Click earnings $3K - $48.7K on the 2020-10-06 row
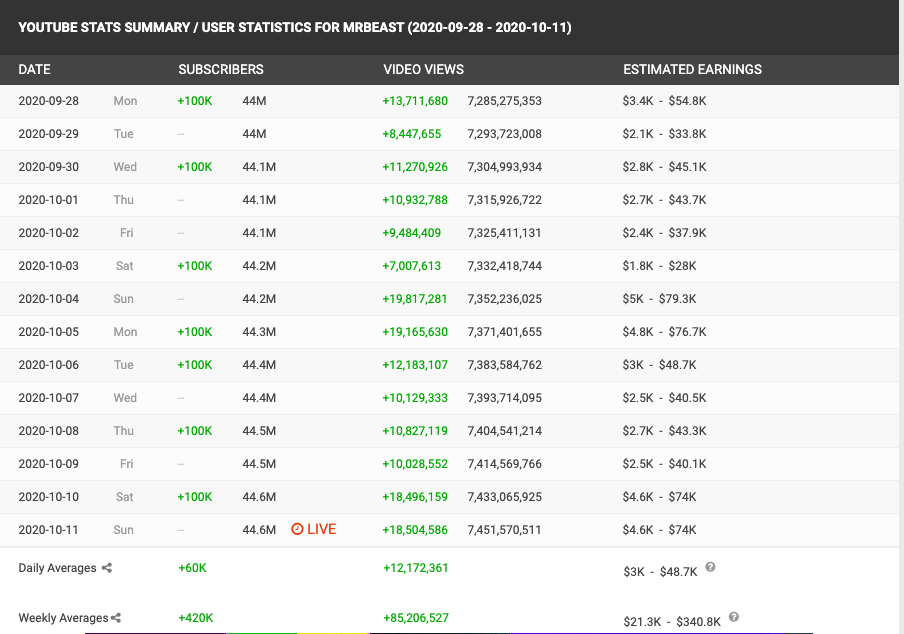Viewport: 904px width, 634px height. click(660, 365)
